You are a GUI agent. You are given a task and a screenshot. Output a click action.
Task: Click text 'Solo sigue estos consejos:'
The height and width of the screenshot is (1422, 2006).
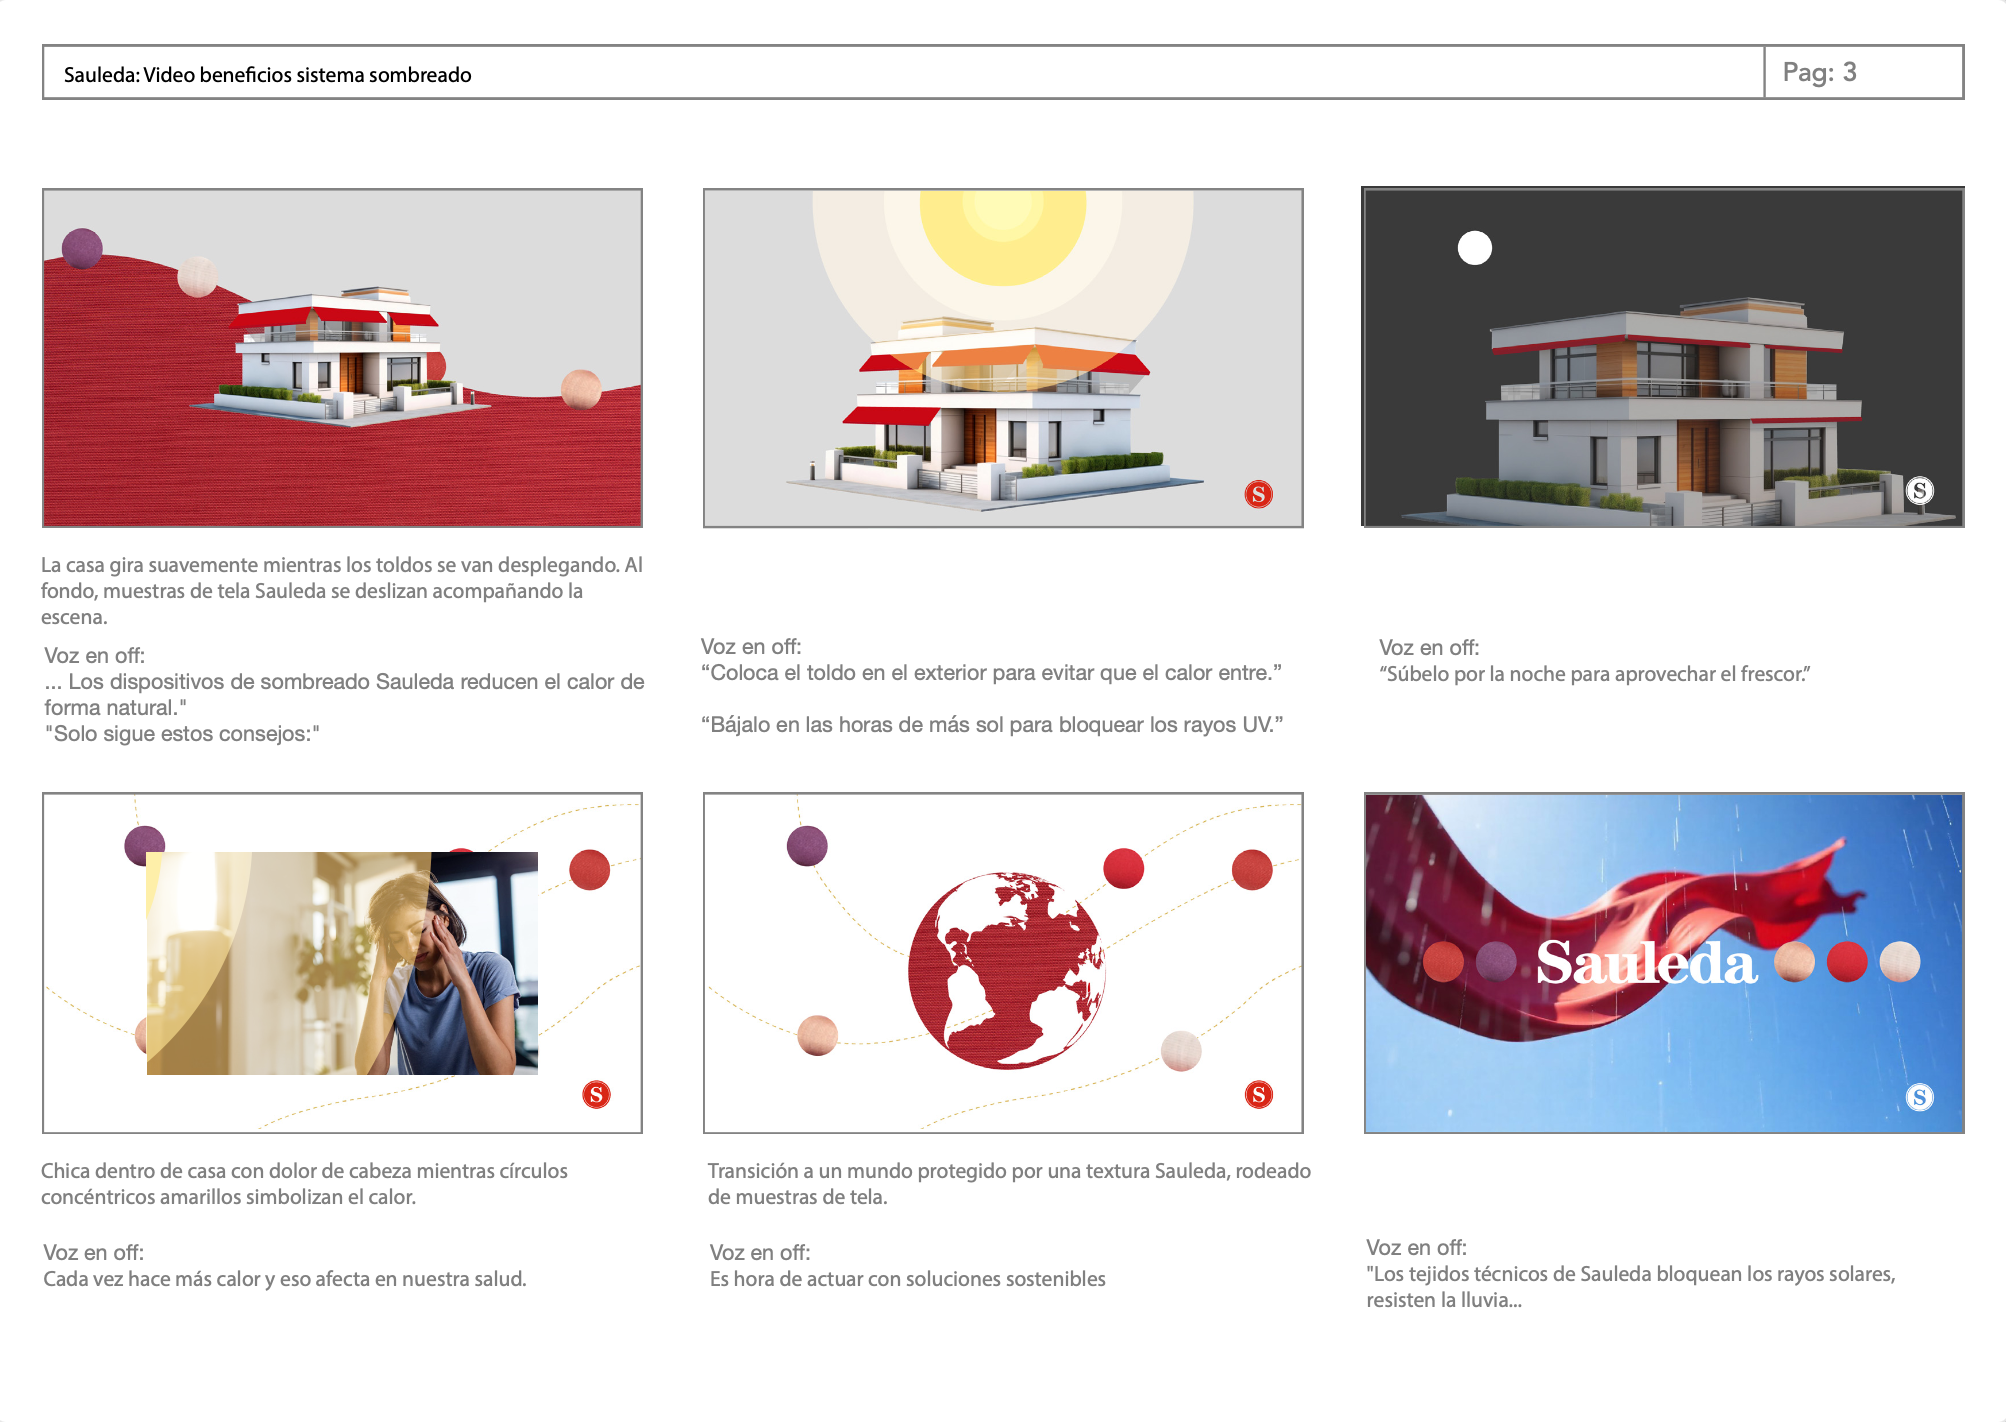coord(182,734)
